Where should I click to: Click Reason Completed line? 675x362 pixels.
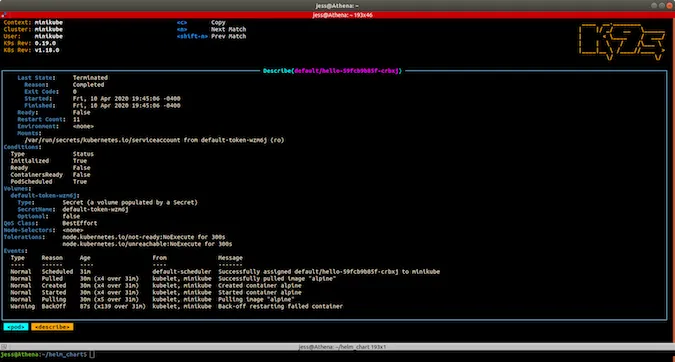(x=64, y=85)
